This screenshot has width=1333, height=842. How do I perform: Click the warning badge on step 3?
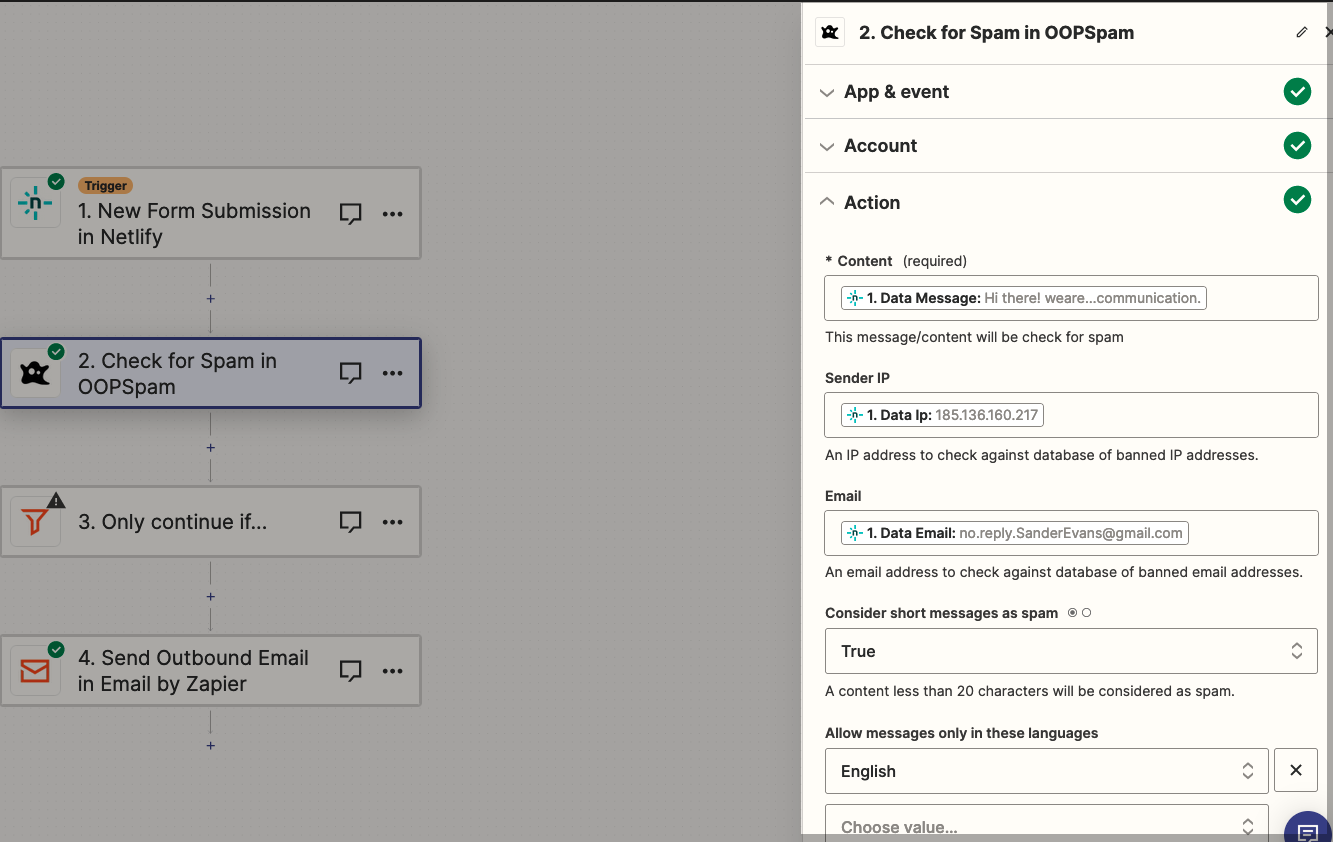(56, 500)
